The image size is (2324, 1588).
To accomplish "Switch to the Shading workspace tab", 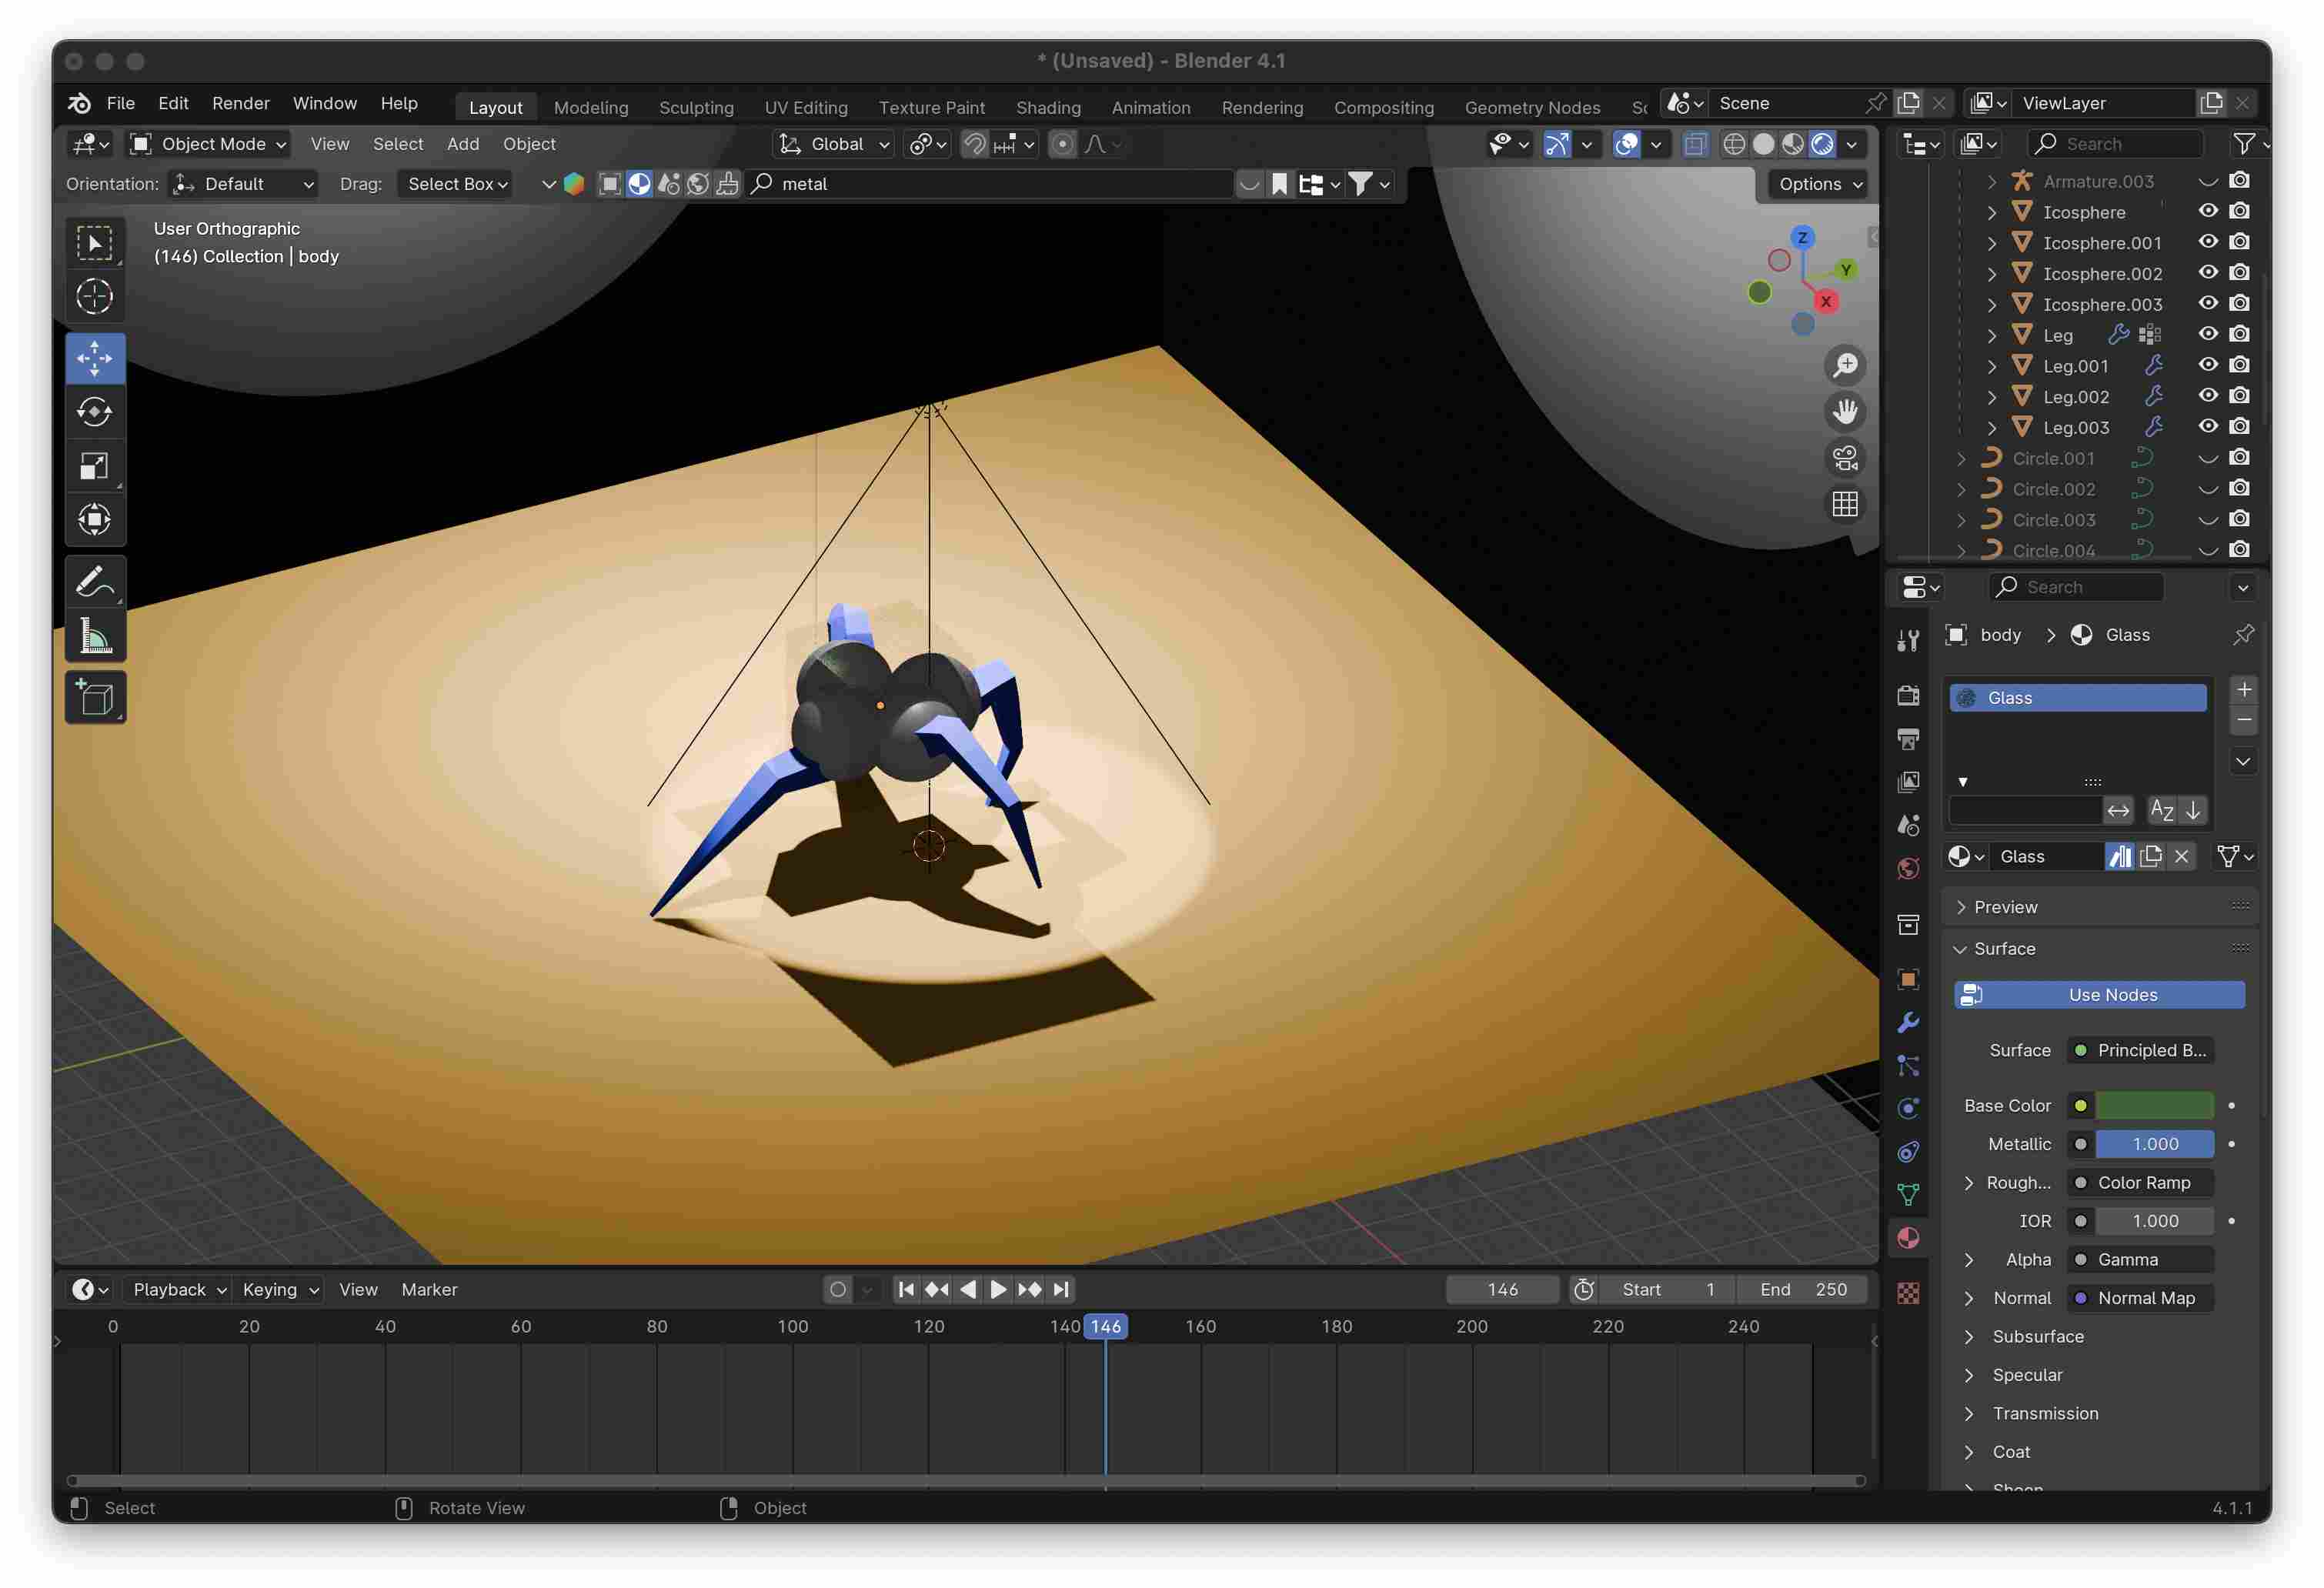I will pyautogui.click(x=1048, y=108).
